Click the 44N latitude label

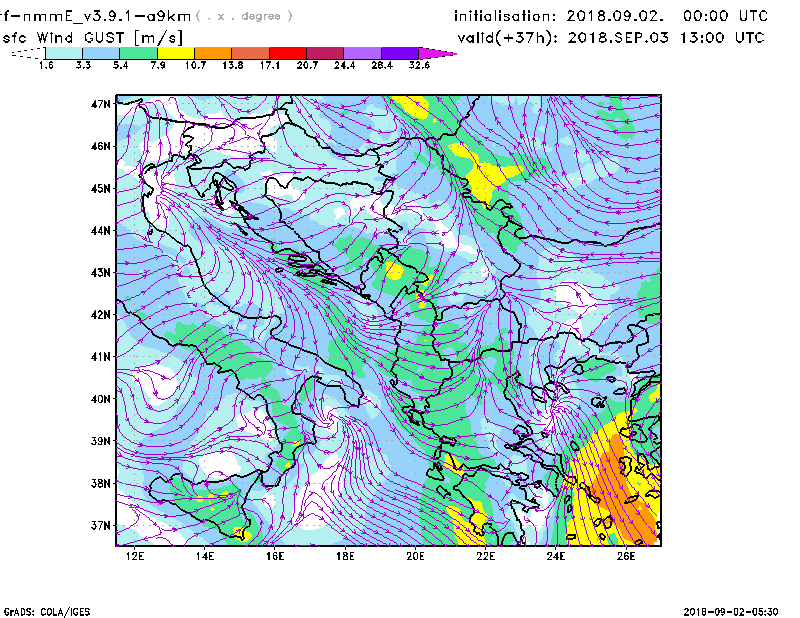click(x=101, y=231)
